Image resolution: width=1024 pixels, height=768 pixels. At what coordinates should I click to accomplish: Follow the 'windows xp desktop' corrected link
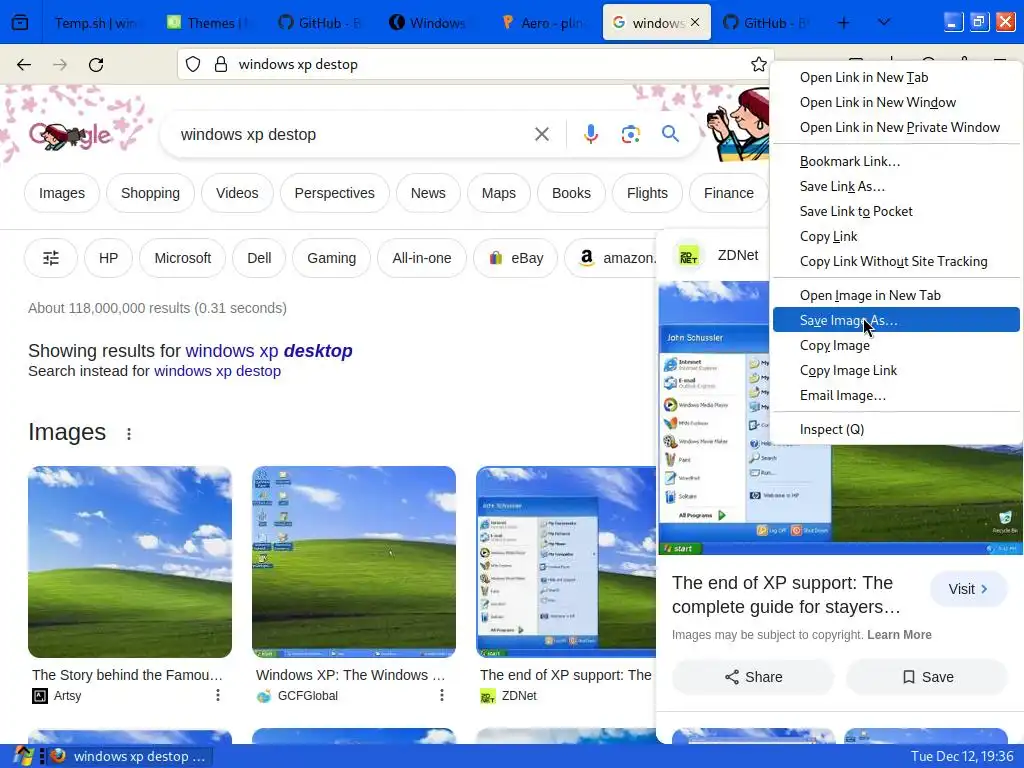(269, 351)
